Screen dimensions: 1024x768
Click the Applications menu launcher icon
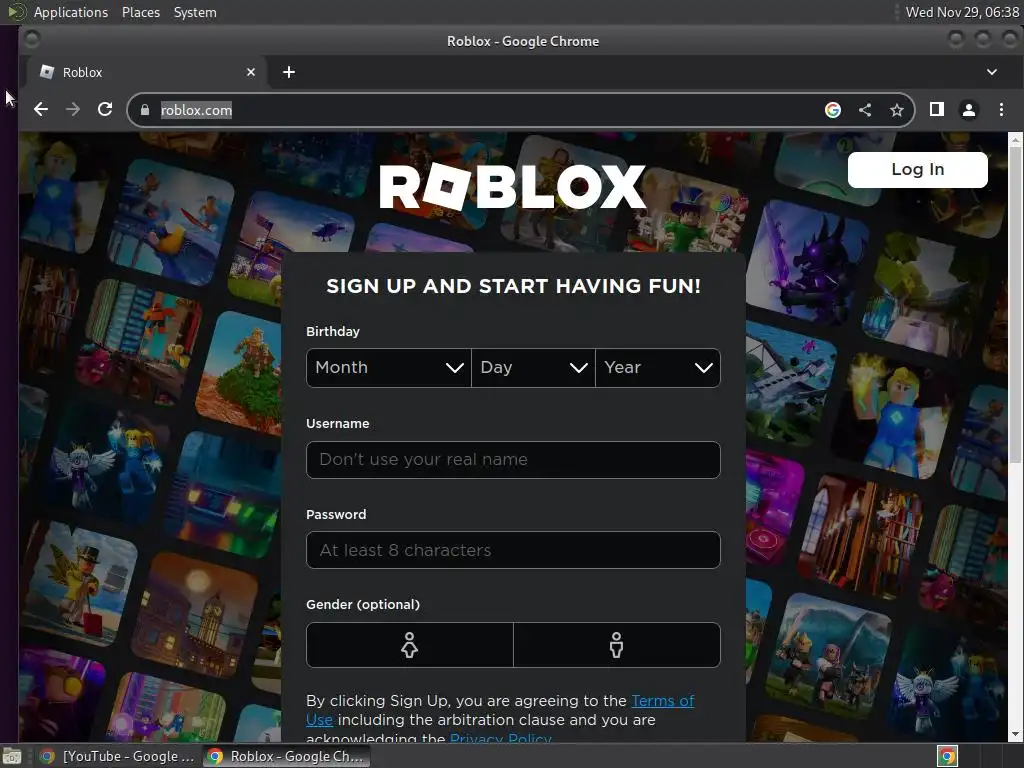click(16, 12)
